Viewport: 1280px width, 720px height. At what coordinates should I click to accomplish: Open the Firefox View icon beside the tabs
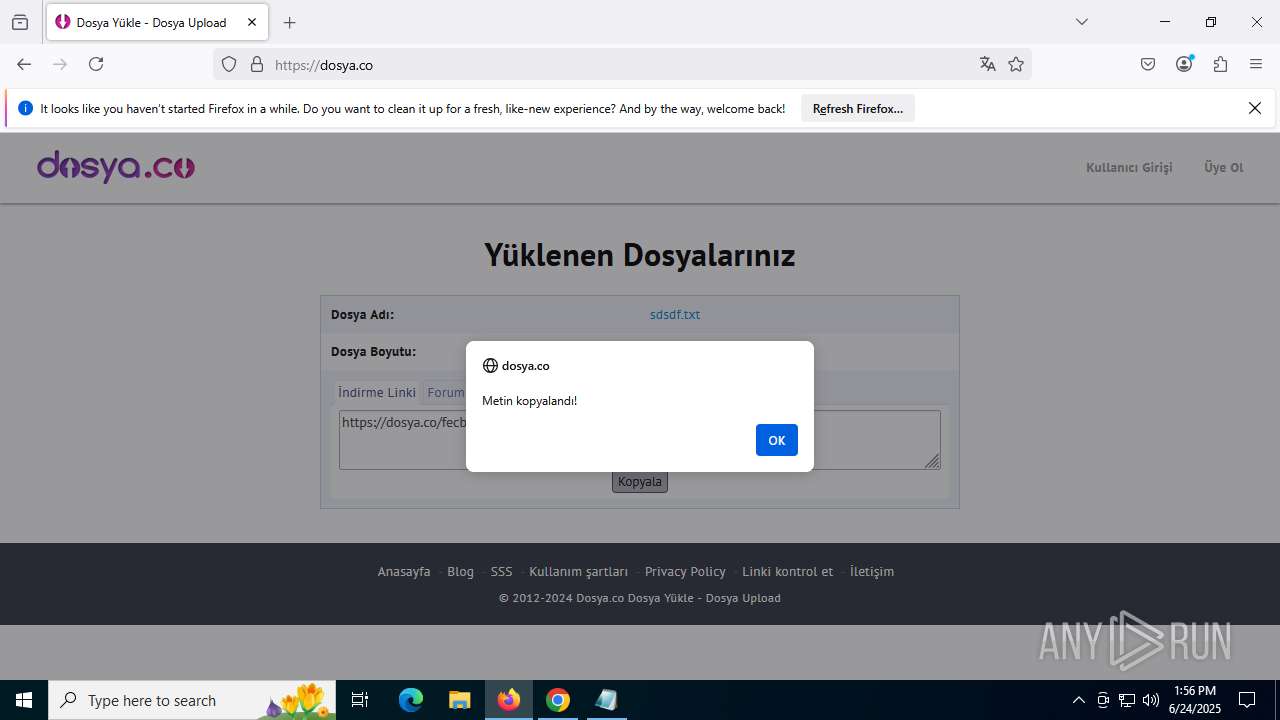pos(20,22)
